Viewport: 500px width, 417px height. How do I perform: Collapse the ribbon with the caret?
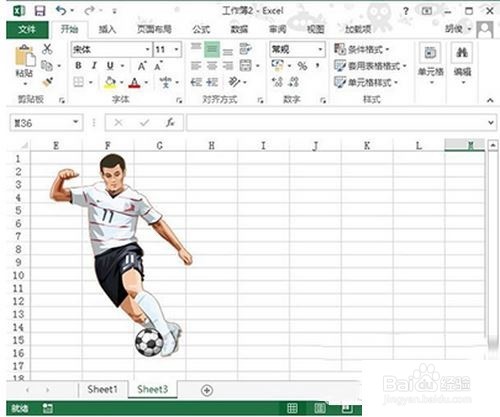point(490,100)
